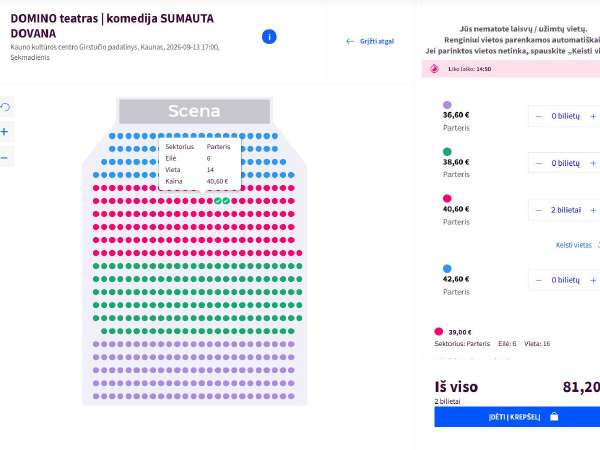Viewport: 600px width, 450px height.
Task: Click the purple 36,60 € price swatch
Action: (x=447, y=105)
